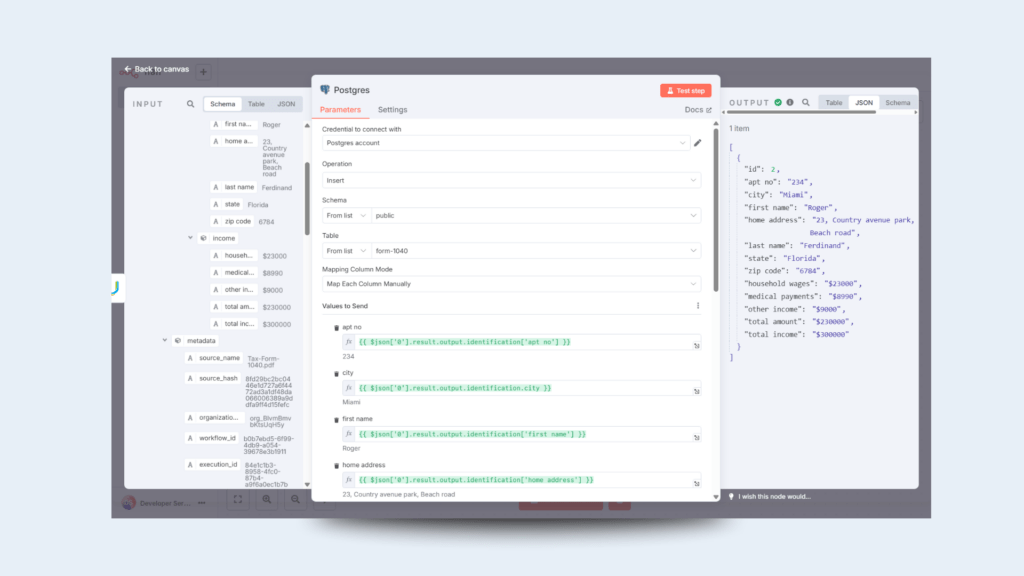Viewport: 1024px width, 576px height.
Task: Open the Settings tab
Action: (x=392, y=110)
